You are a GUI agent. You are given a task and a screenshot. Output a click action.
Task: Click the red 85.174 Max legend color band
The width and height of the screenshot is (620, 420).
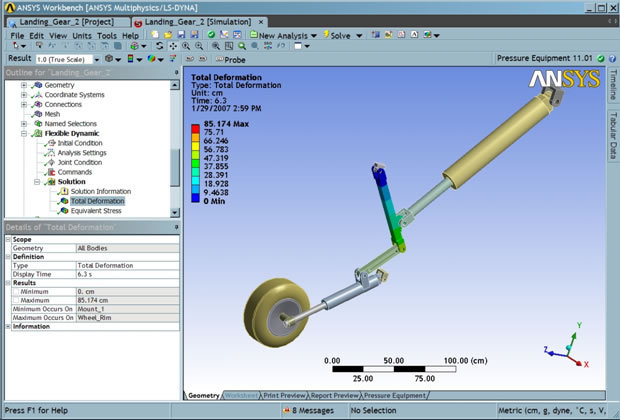194,122
